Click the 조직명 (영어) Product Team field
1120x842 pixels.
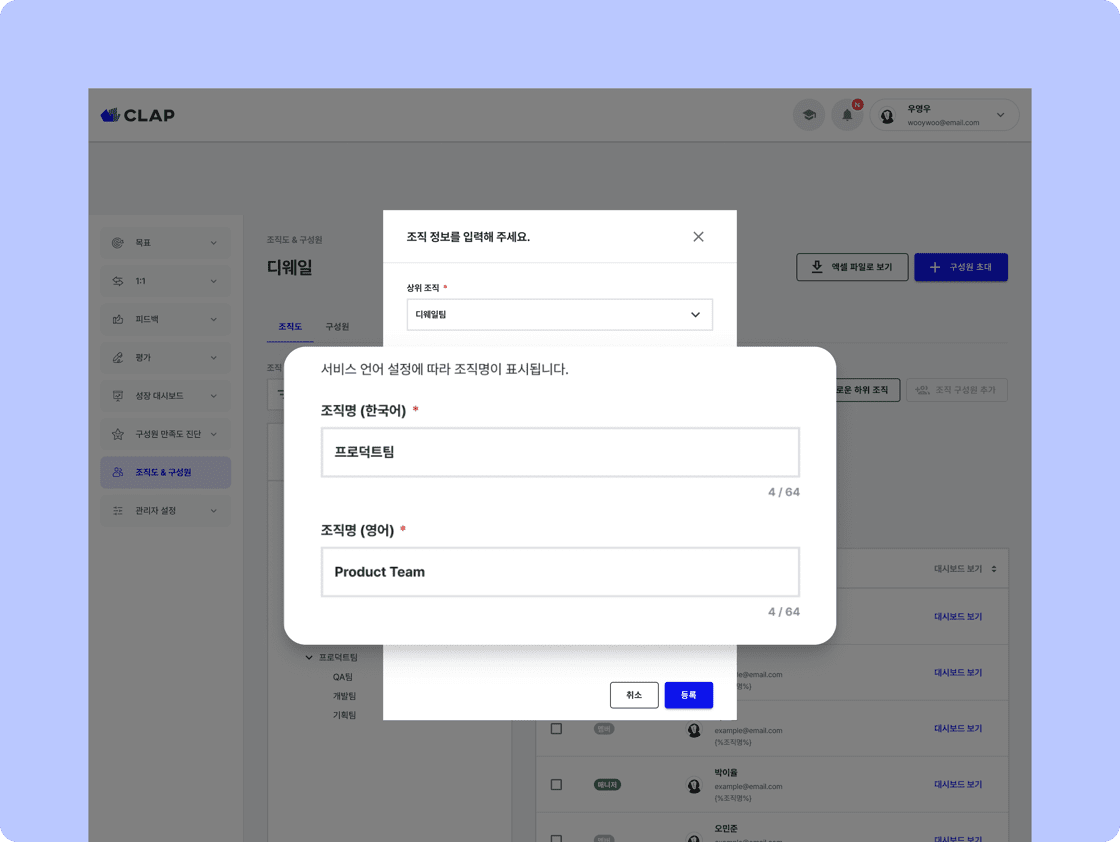pos(560,572)
